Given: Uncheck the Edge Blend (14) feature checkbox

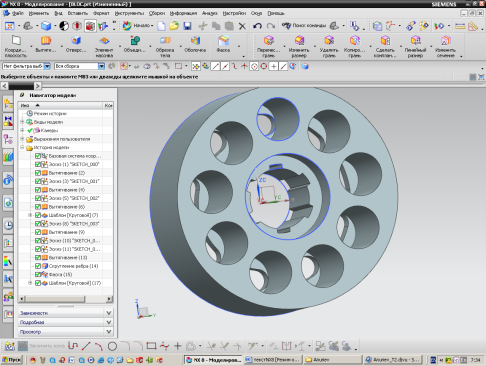Looking at the screenshot, I should [38, 266].
